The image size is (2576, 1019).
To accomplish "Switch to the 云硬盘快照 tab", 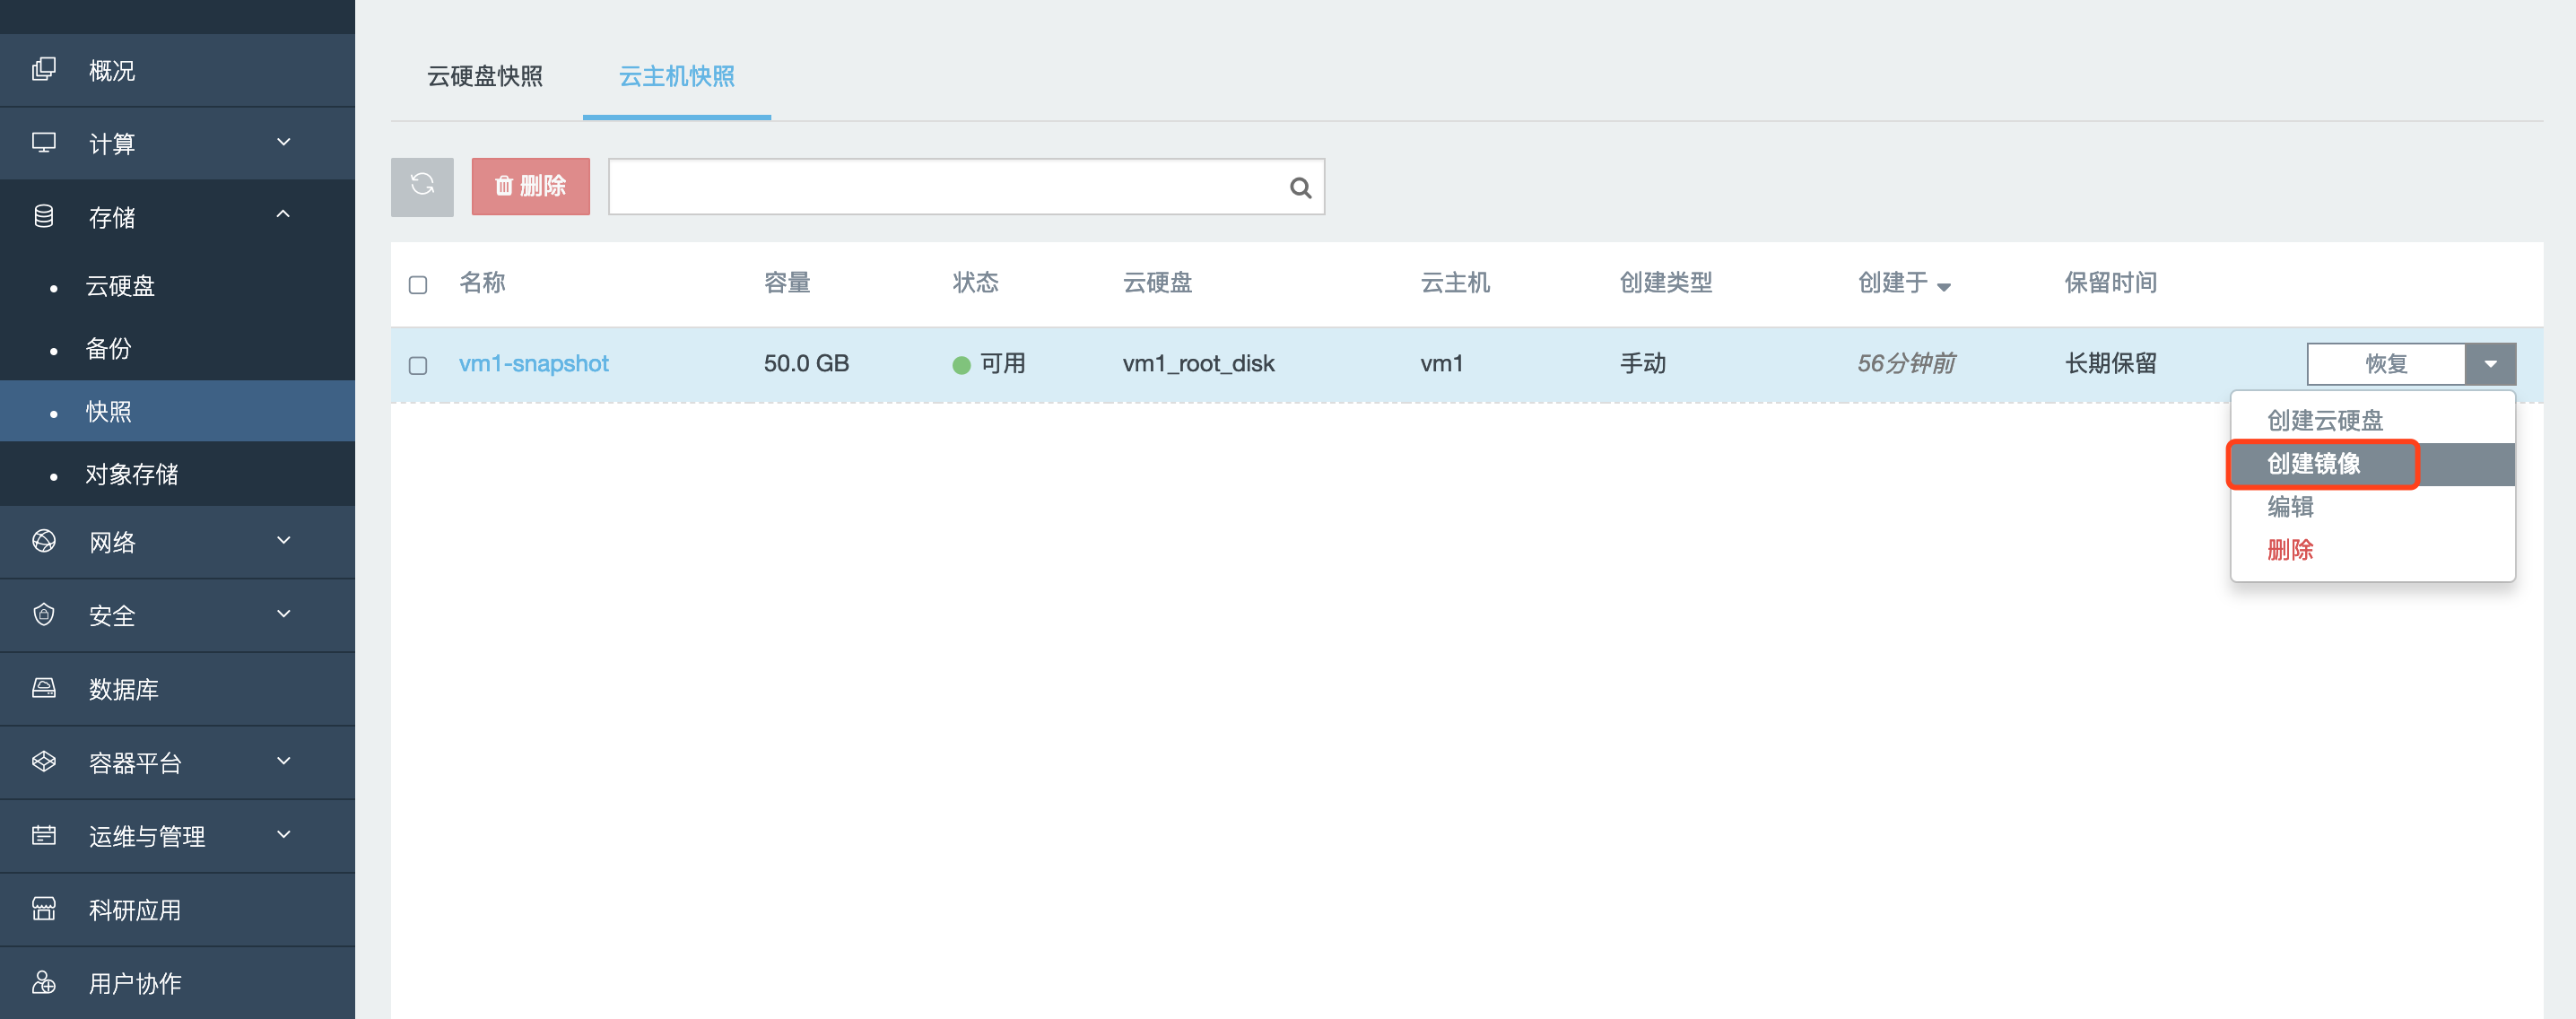I will point(485,76).
